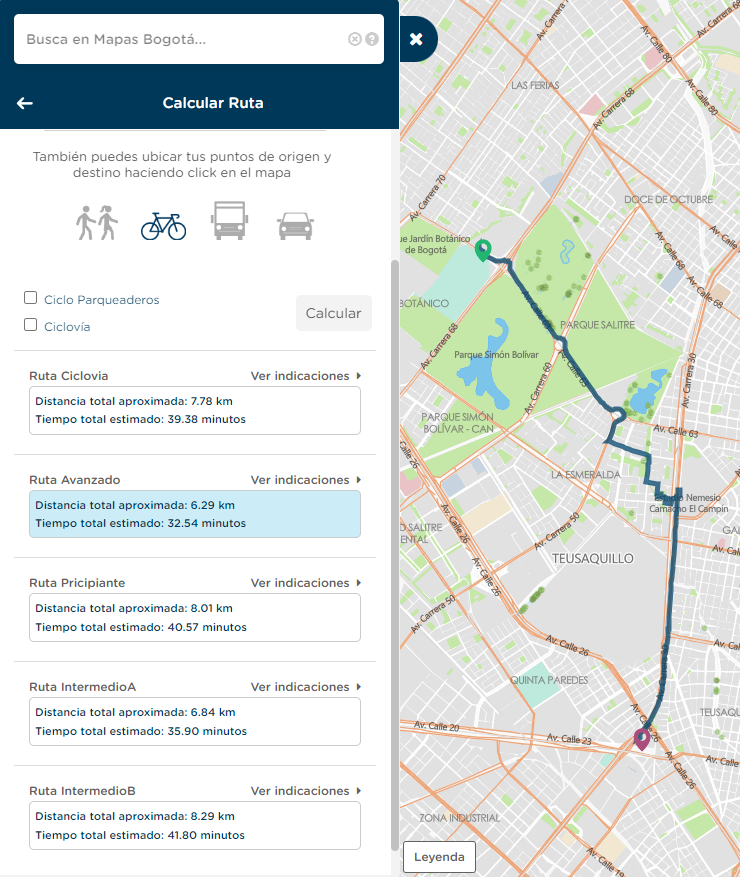Expand Ver indicaciones for Ruta IntermedioA

click(x=305, y=687)
